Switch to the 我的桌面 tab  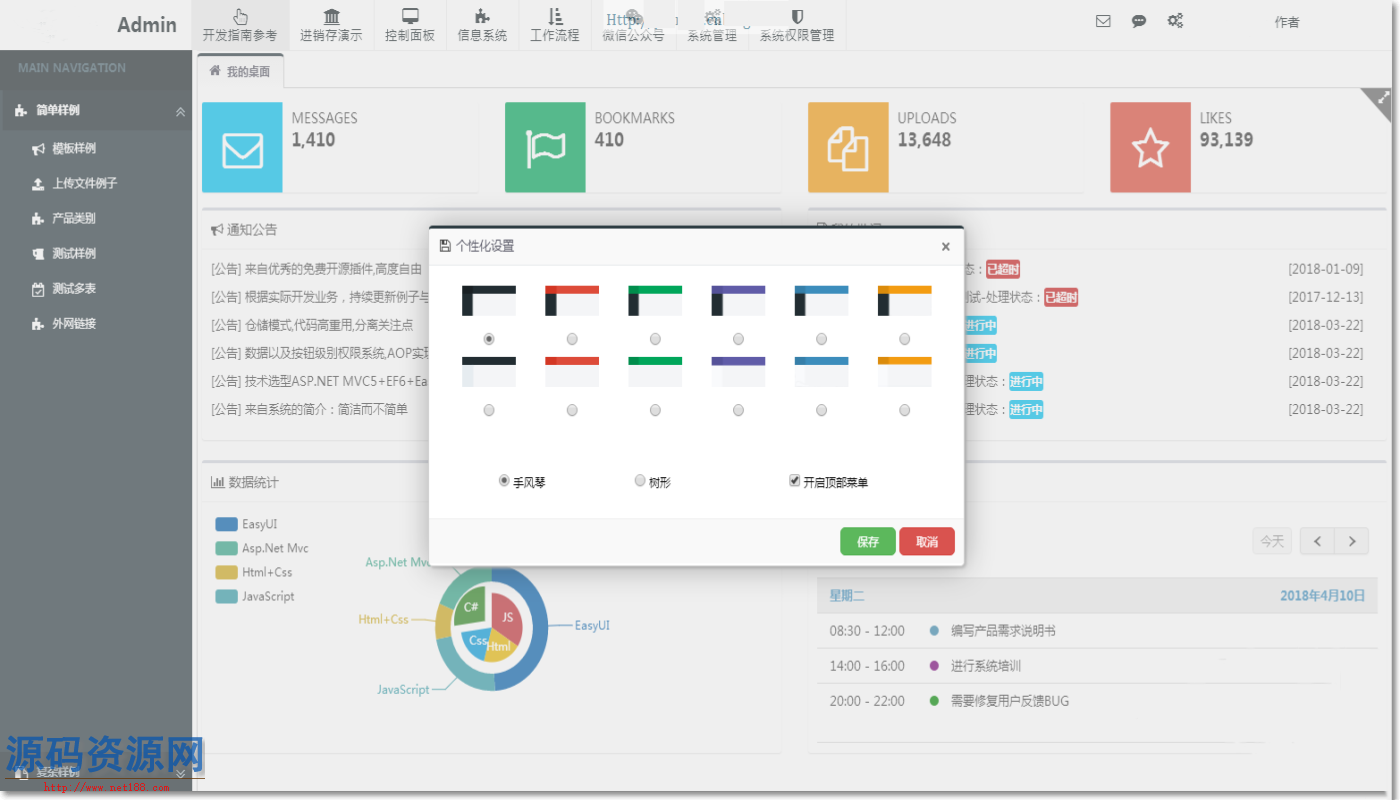point(240,71)
